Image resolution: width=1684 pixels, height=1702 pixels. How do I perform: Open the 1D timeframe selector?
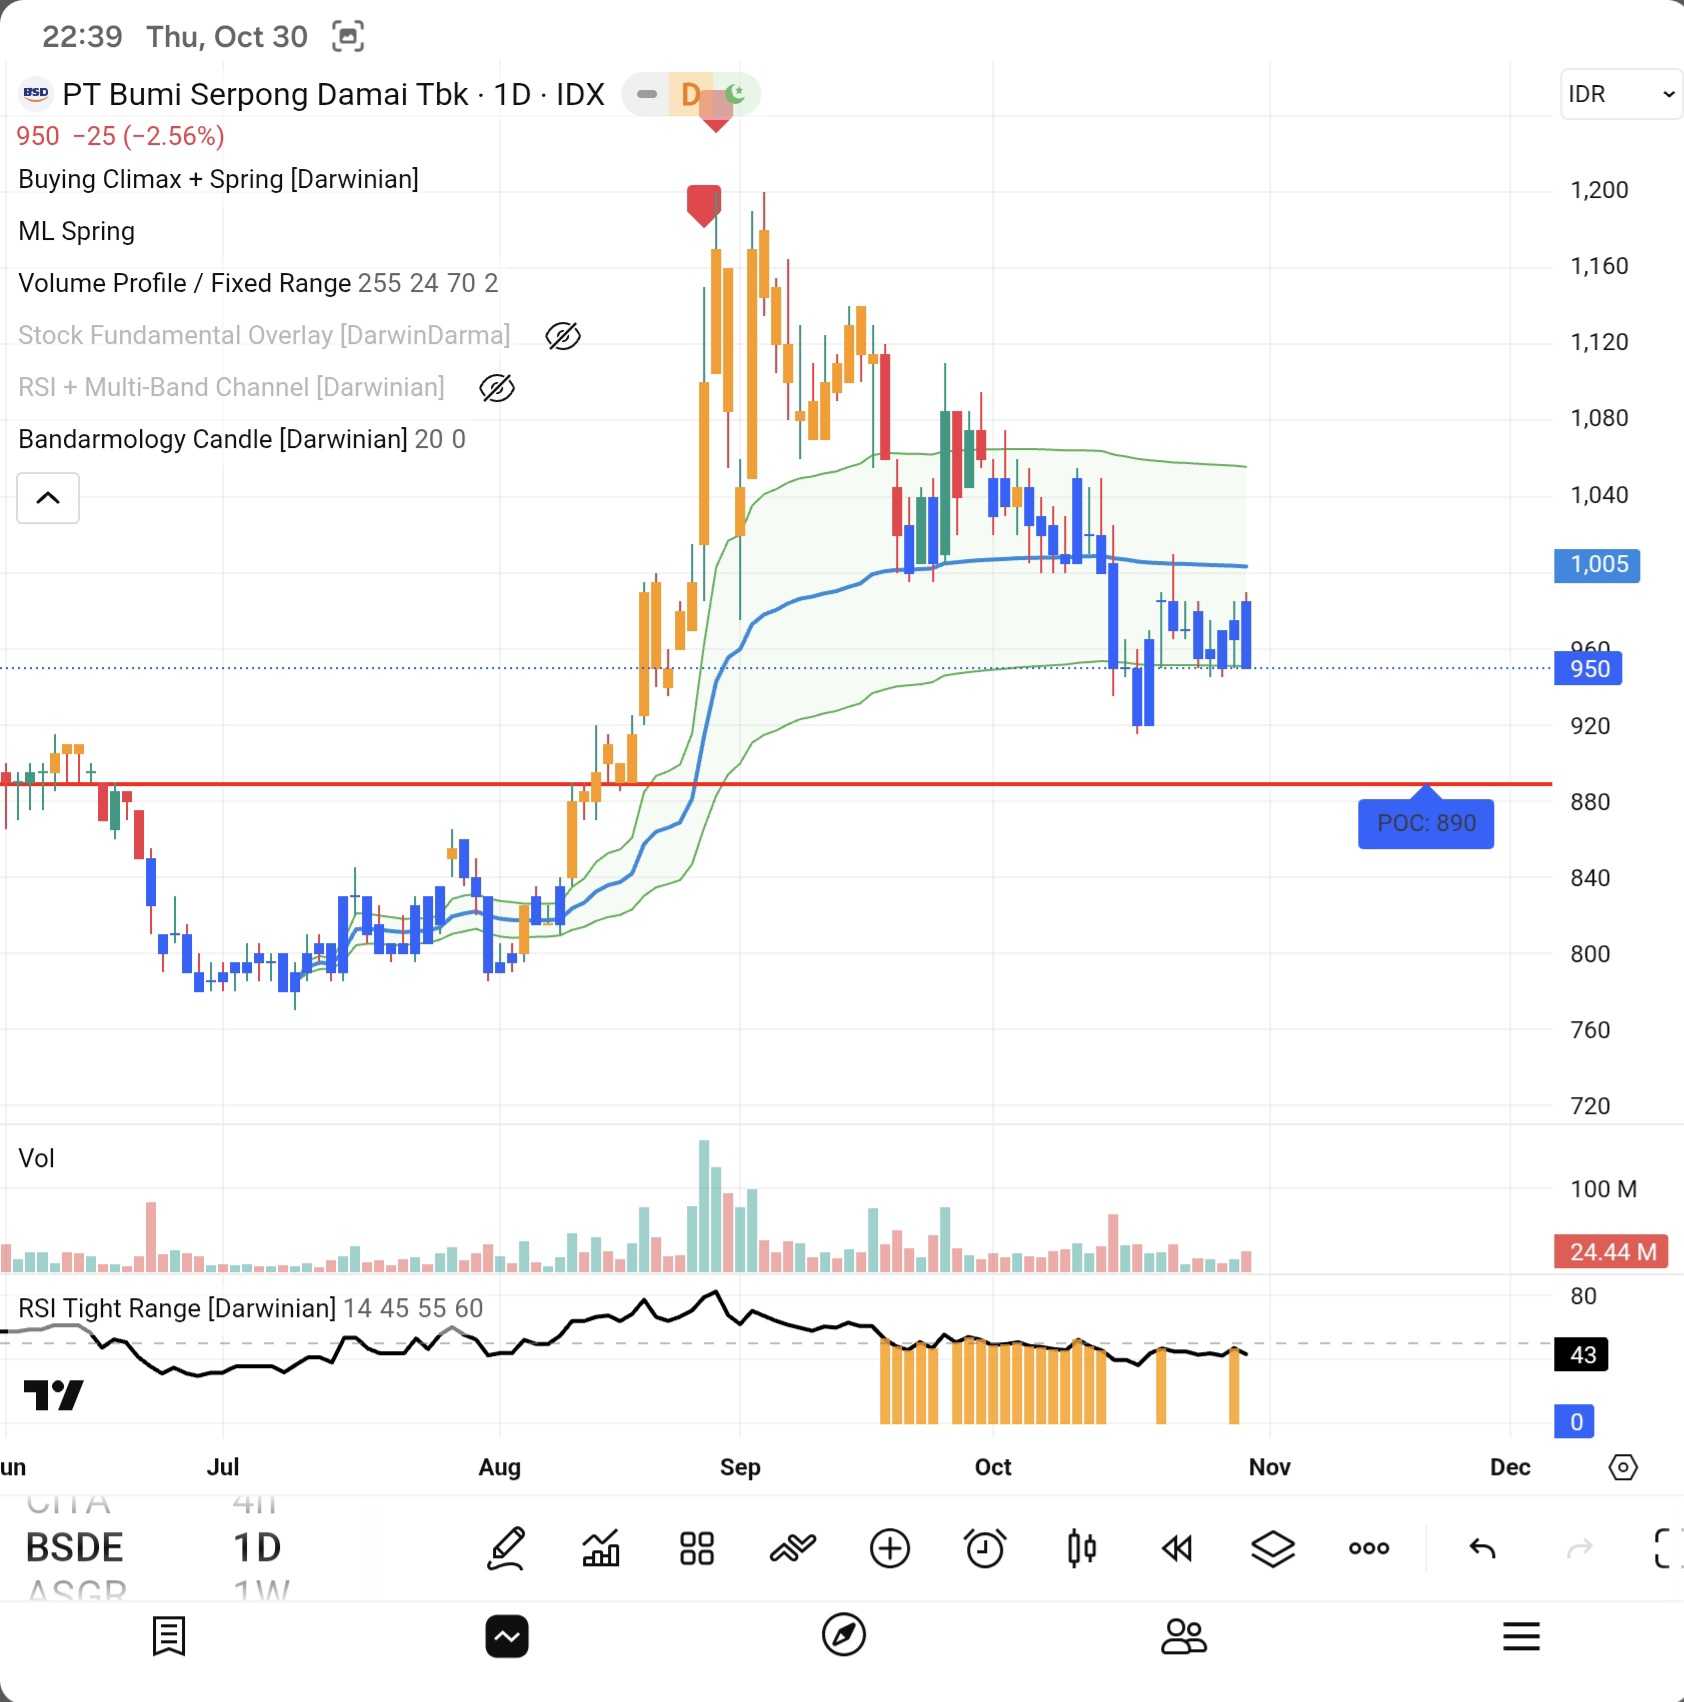257,1548
